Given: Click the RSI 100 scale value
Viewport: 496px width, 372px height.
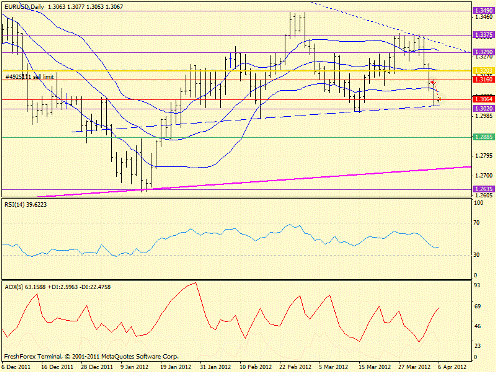Looking at the screenshot, I should pyautogui.click(x=478, y=203).
